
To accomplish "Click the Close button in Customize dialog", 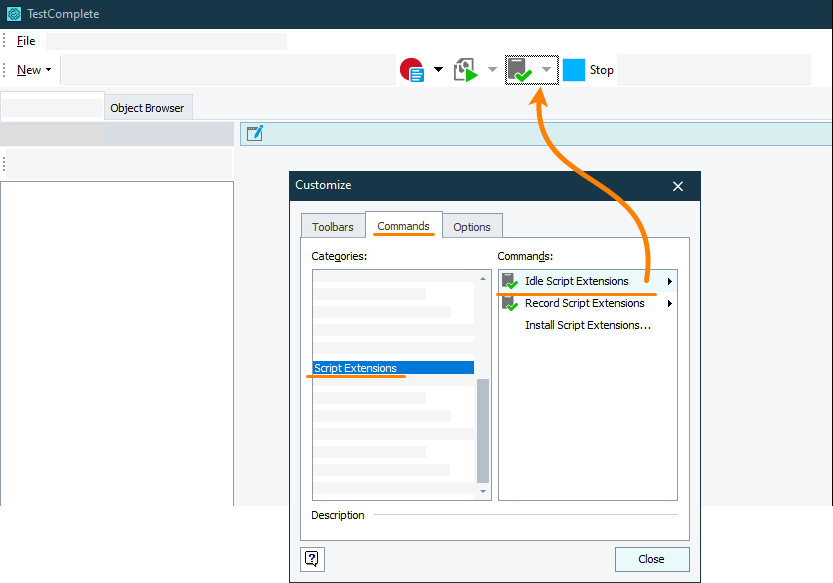I will (x=651, y=559).
